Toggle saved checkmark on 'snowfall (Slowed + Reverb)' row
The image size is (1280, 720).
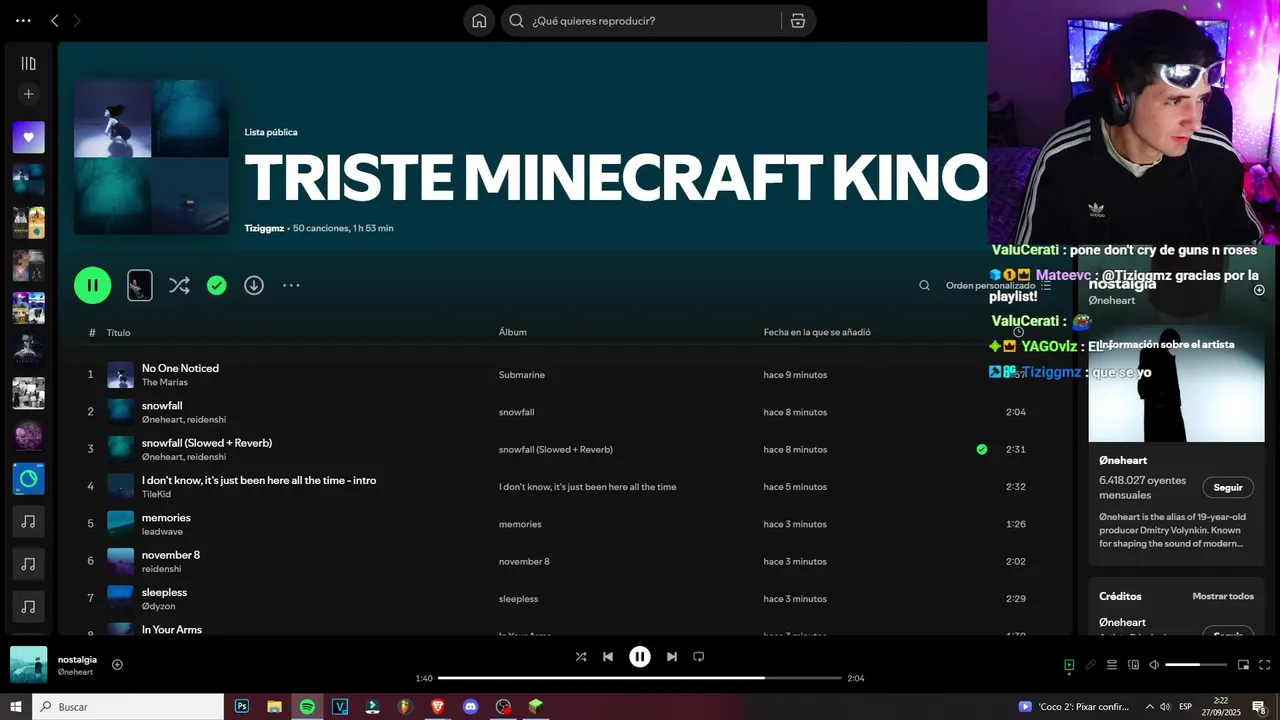[x=981, y=449]
